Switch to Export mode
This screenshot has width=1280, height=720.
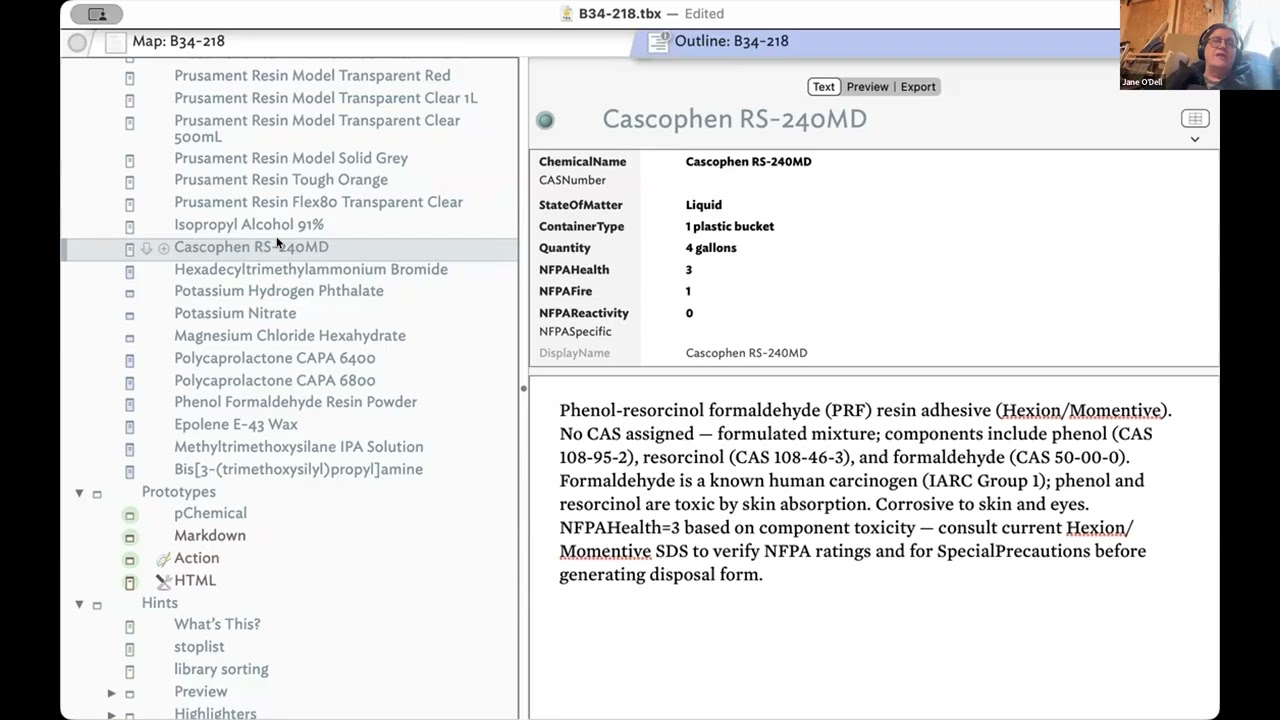coord(918,87)
